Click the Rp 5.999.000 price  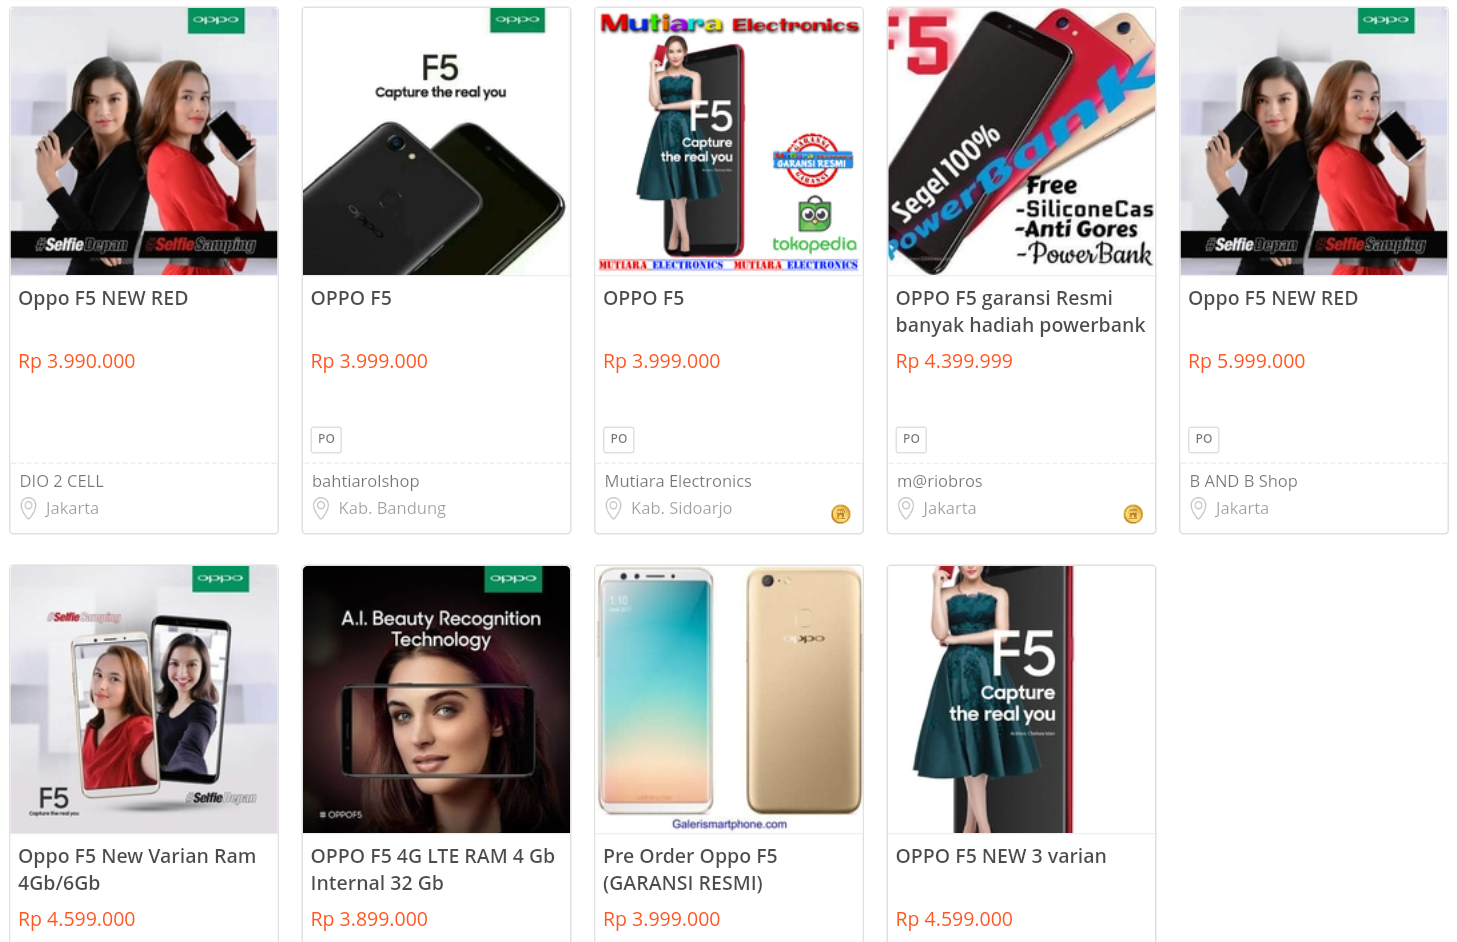coord(1246,361)
